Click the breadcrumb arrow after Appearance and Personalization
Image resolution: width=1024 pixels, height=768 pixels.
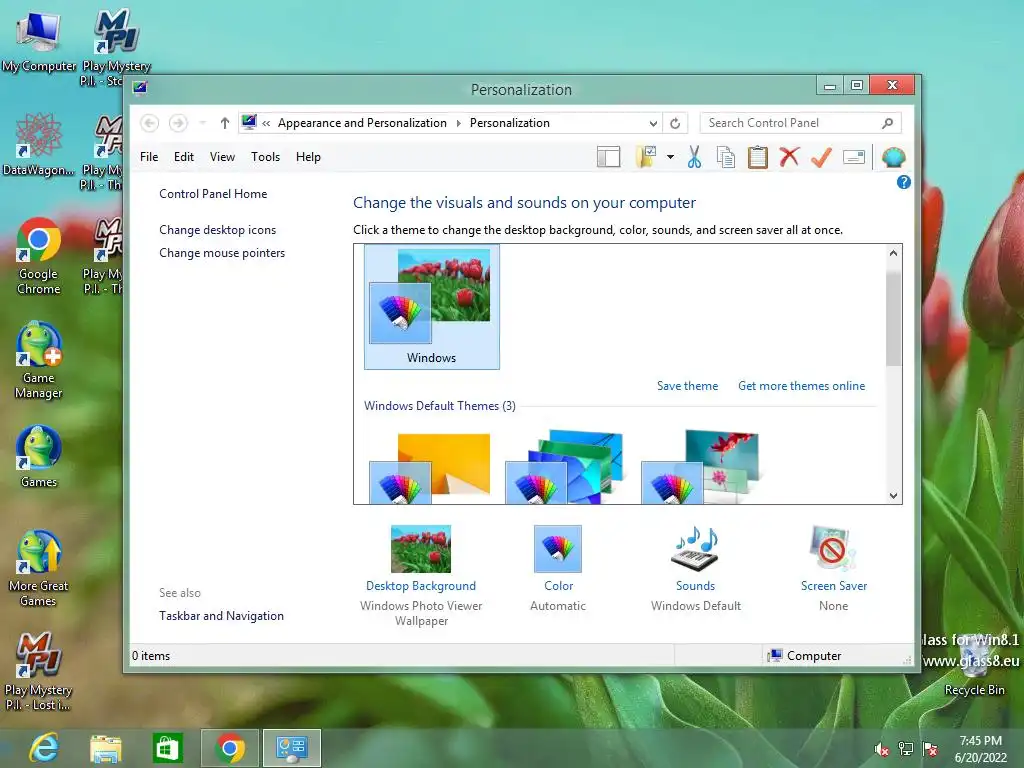[x=458, y=123]
